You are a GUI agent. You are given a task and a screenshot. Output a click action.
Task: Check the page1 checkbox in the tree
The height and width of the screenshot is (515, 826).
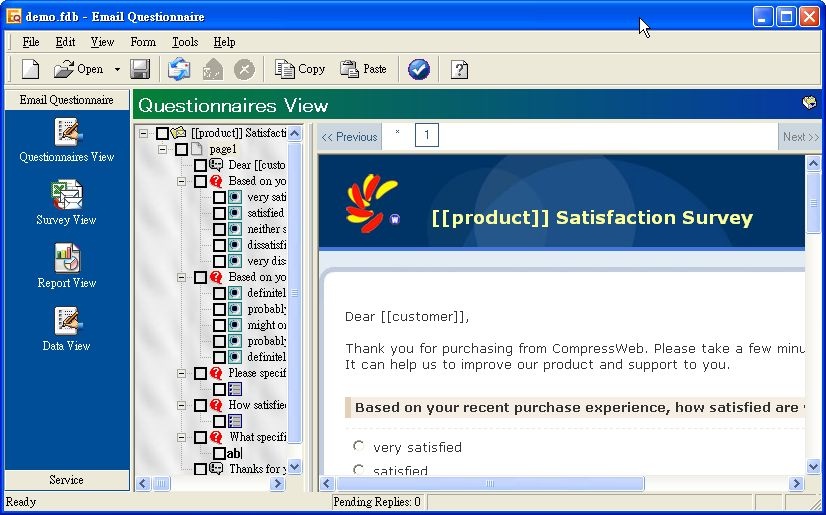[x=181, y=150]
